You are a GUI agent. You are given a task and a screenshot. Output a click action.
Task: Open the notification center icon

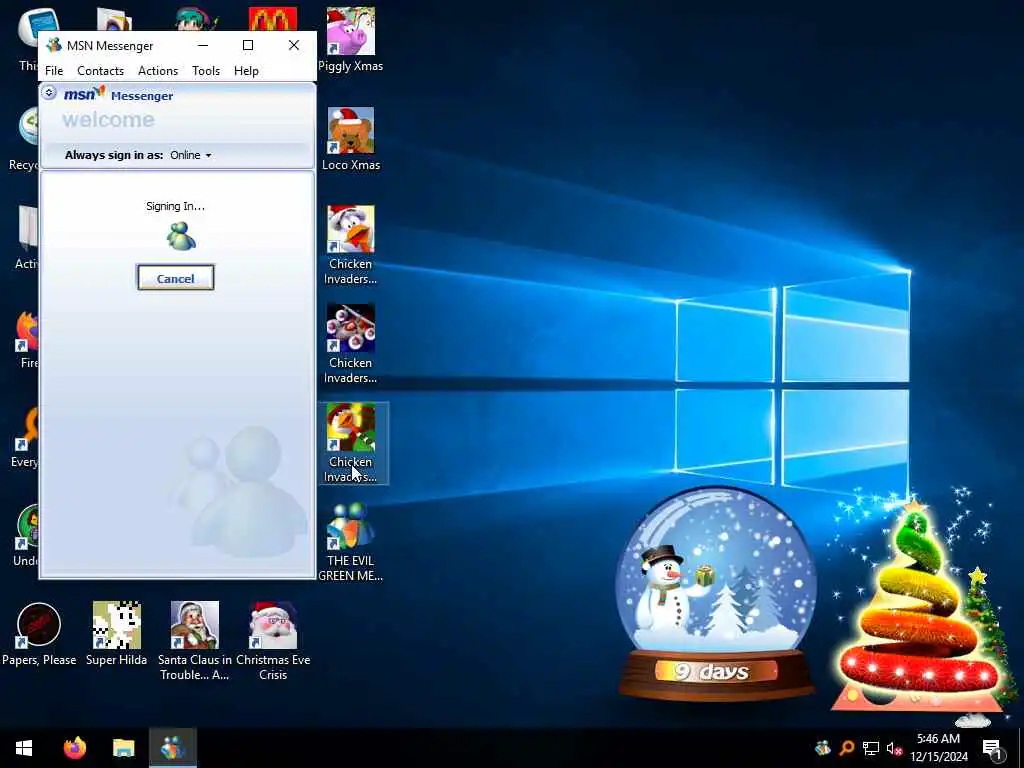[x=992, y=748]
